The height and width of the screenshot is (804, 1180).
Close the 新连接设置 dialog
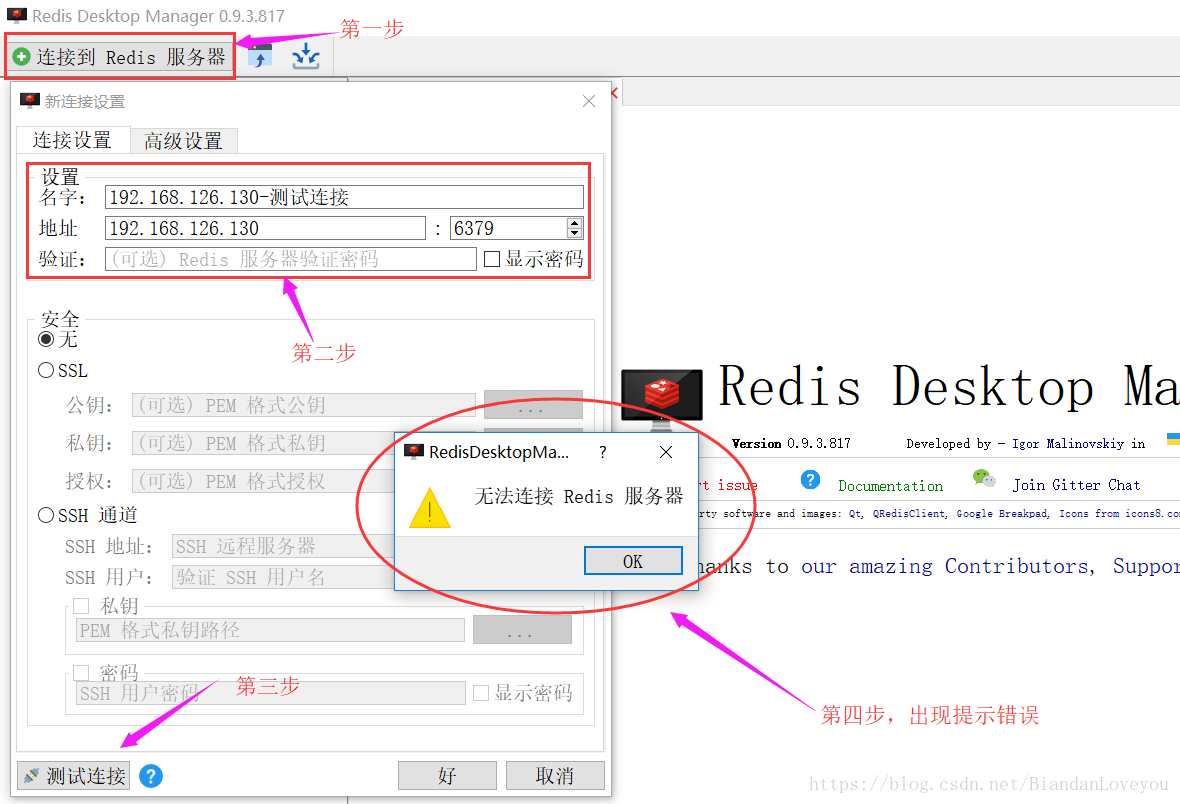point(588,101)
